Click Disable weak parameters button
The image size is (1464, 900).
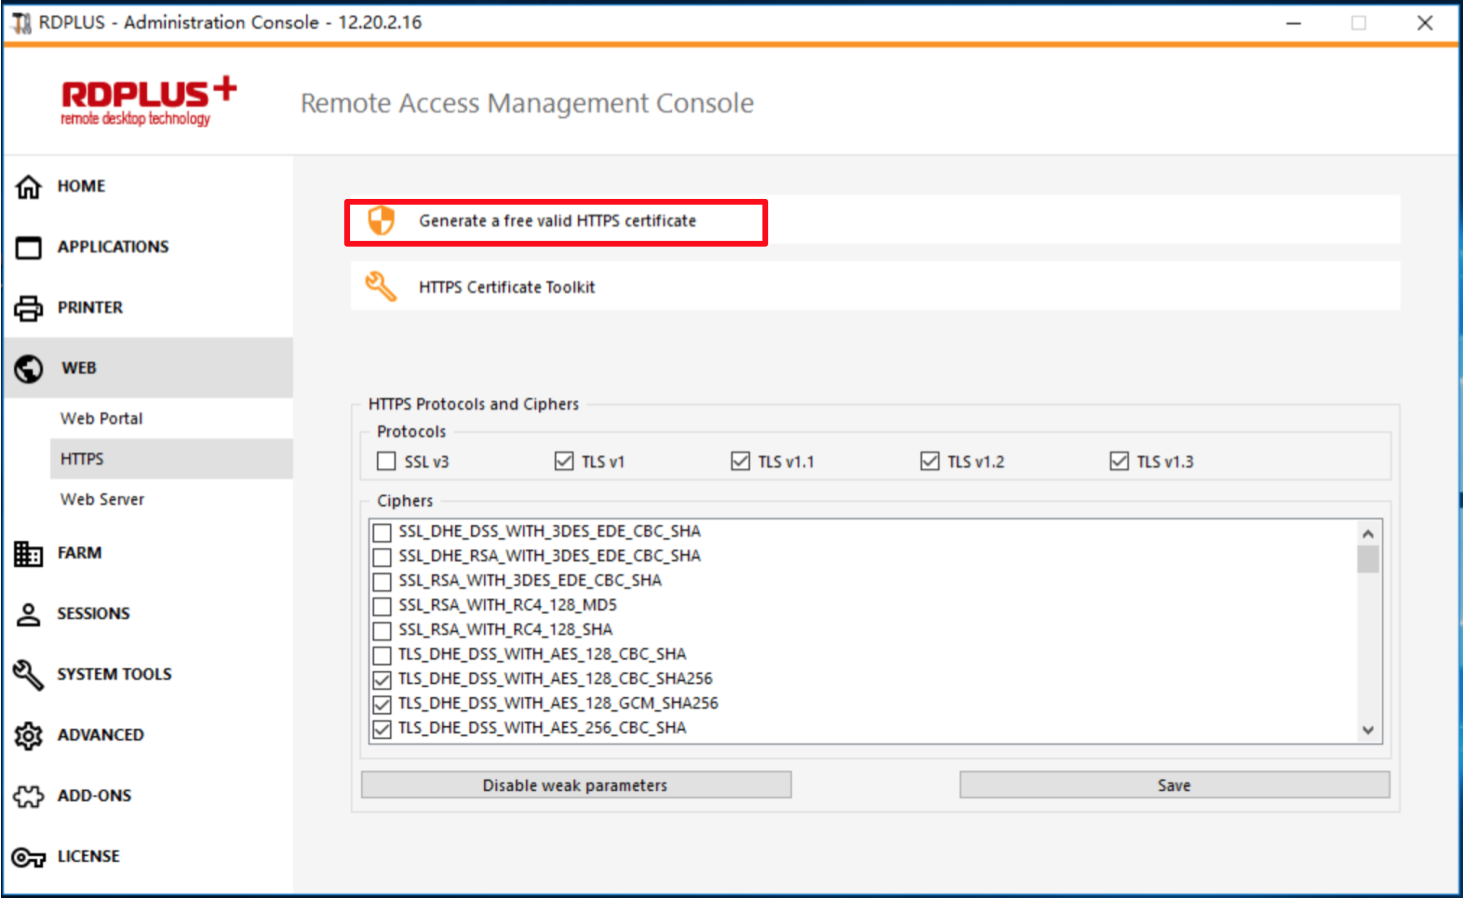point(575,785)
